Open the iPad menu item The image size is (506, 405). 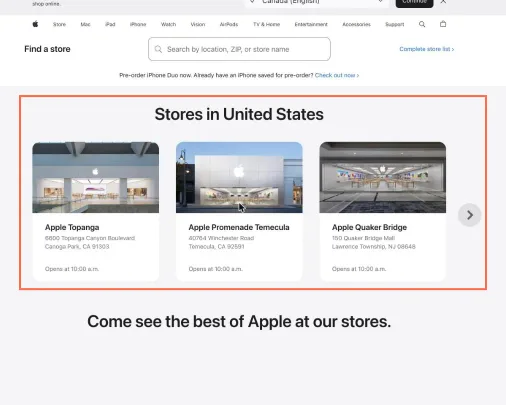[x=110, y=24]
